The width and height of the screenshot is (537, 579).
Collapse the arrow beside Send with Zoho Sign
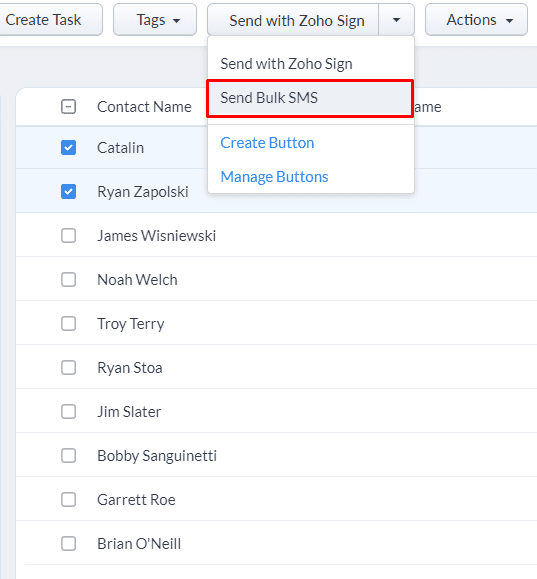(396, 20)
